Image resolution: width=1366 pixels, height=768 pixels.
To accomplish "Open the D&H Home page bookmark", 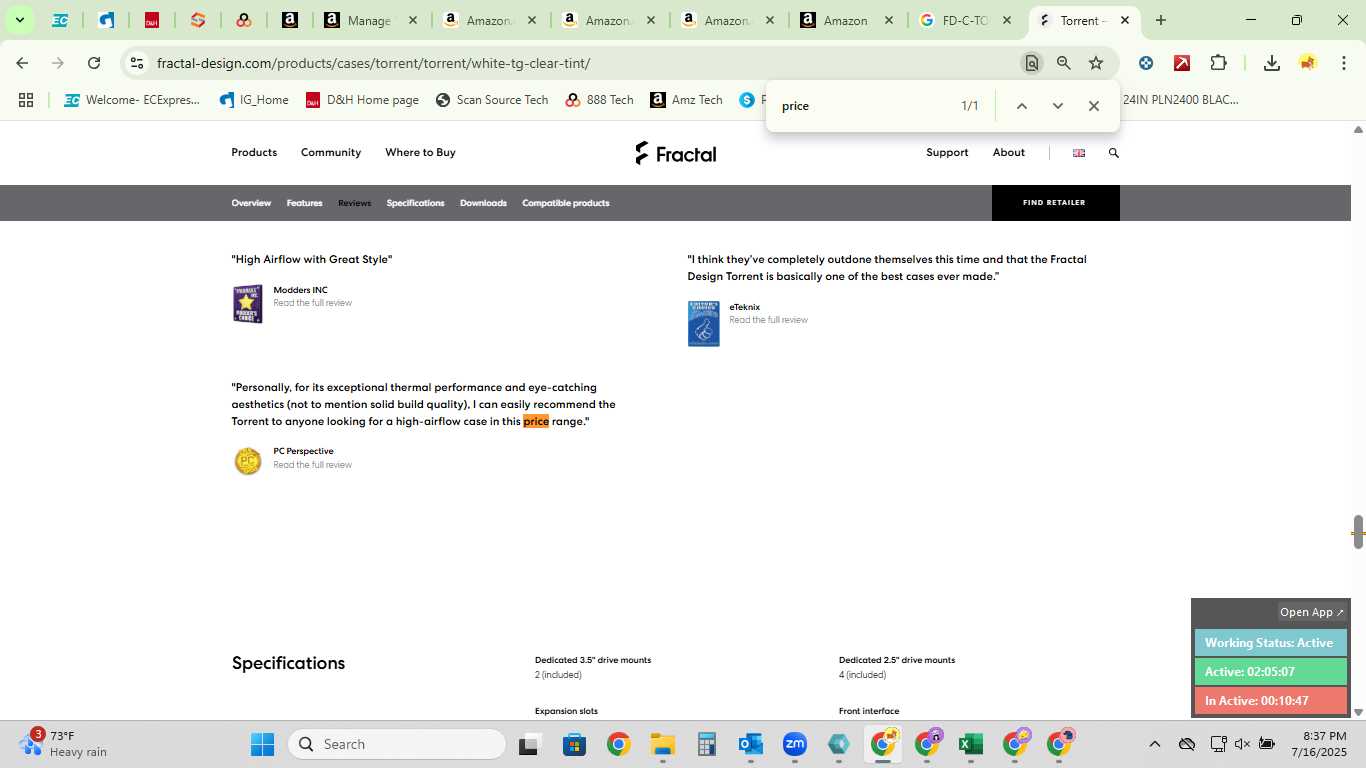I will click(x=362, y=100).
